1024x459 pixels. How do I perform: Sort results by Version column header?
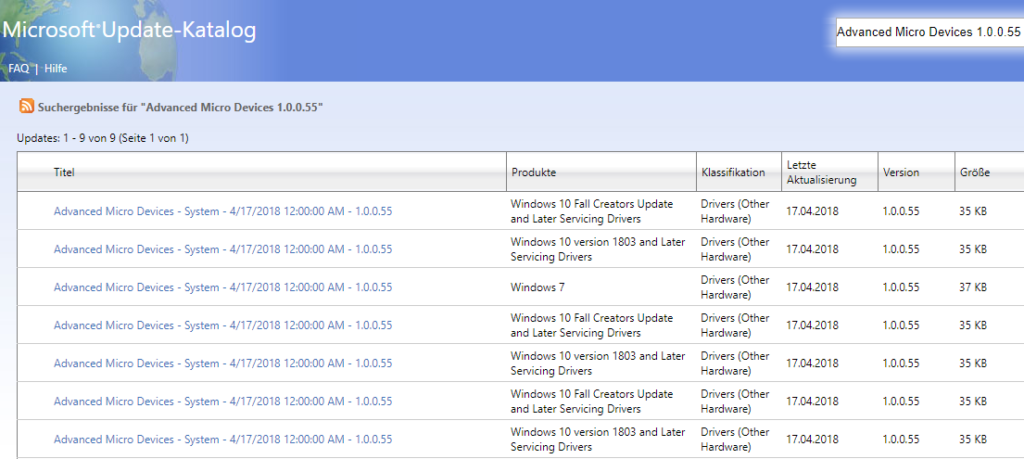901,173
